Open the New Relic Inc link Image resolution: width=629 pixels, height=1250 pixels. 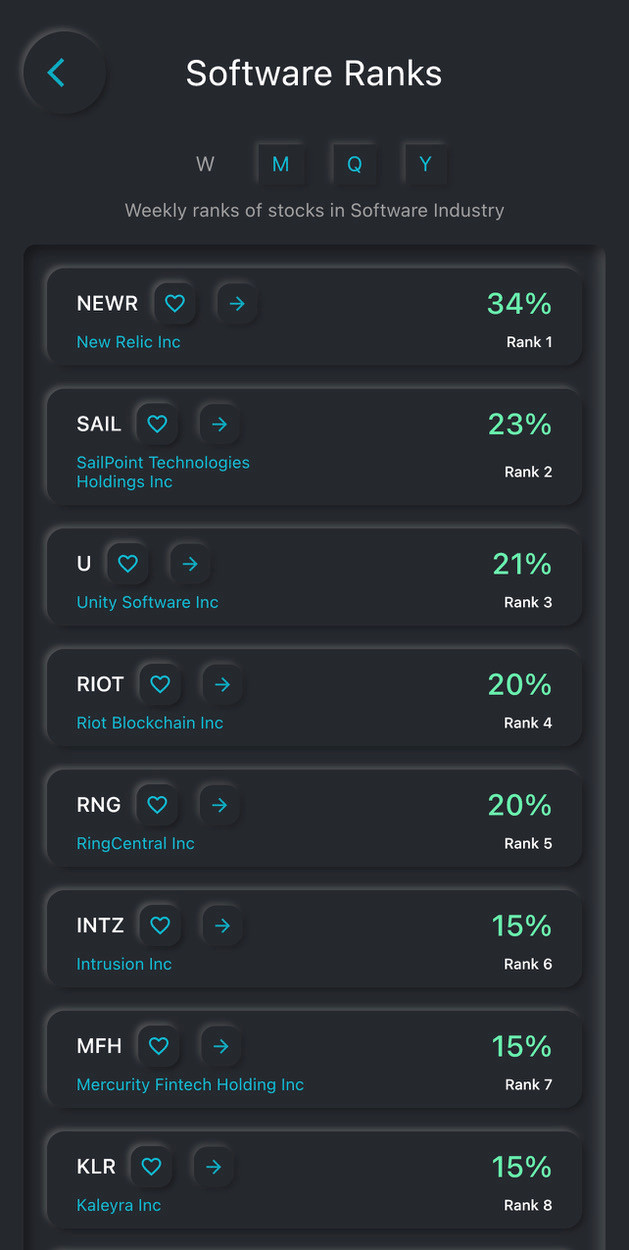click(128, 342)
